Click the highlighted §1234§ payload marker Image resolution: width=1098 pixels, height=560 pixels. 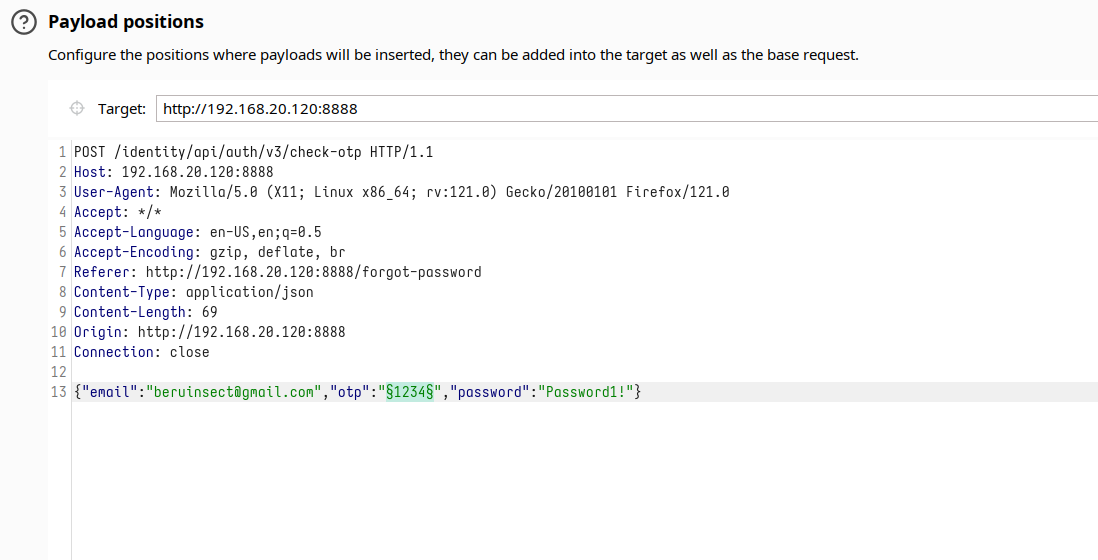[413, 392]
